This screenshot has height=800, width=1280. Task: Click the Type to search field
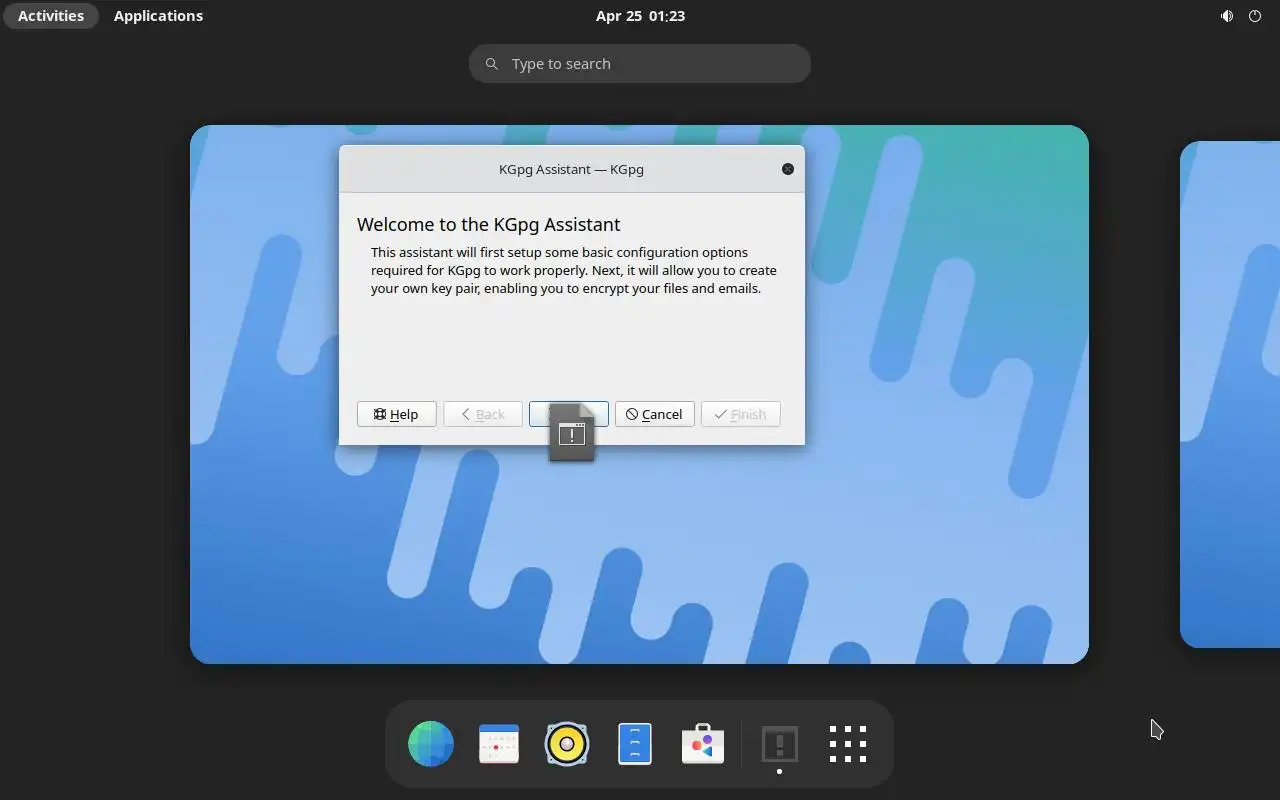click(x=640, y=64)
